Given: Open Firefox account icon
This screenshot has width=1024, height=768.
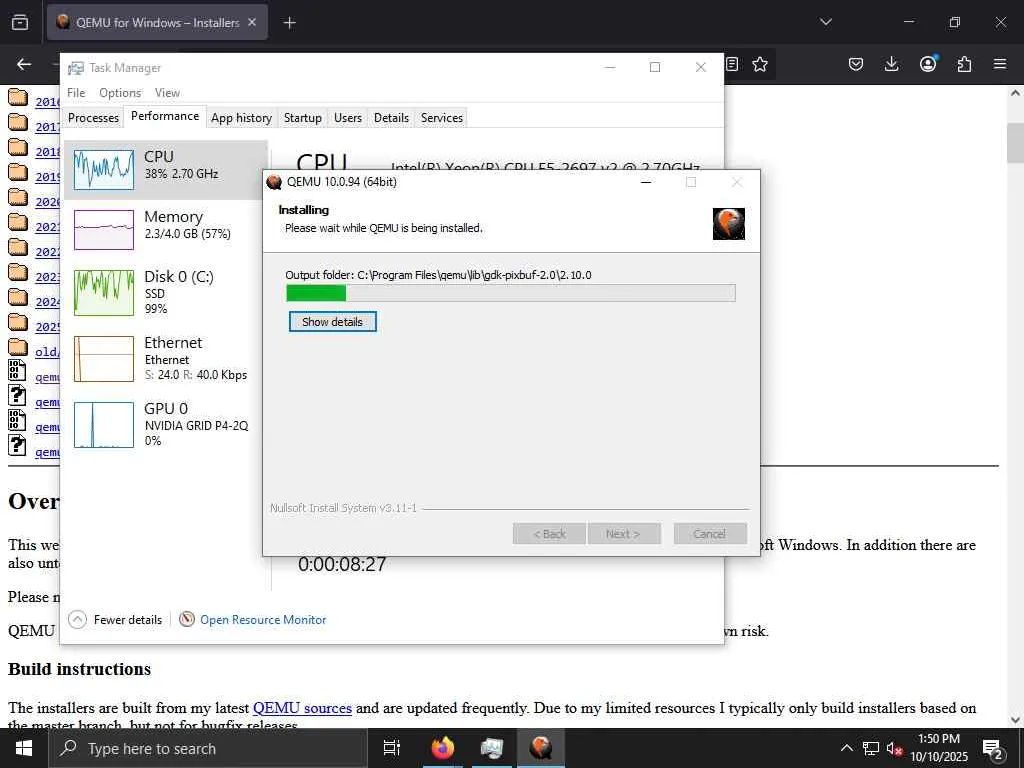Looking at the screenshot, I should pyautogui.click(x=928, y=63).
